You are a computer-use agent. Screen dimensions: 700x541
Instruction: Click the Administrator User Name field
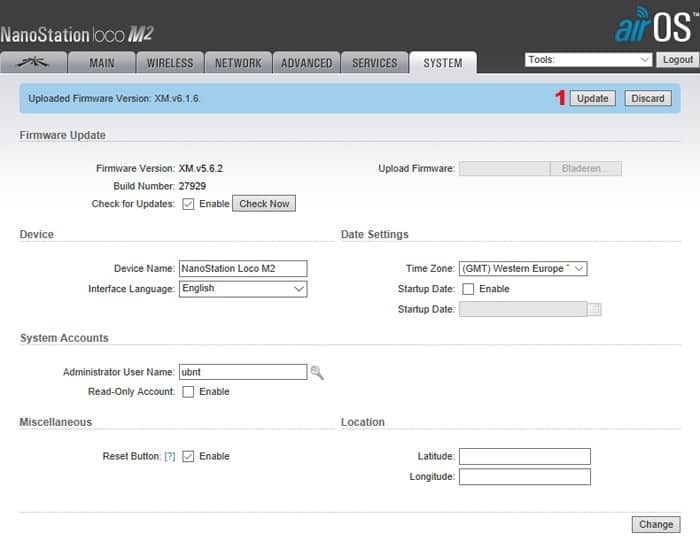[243, 372]
